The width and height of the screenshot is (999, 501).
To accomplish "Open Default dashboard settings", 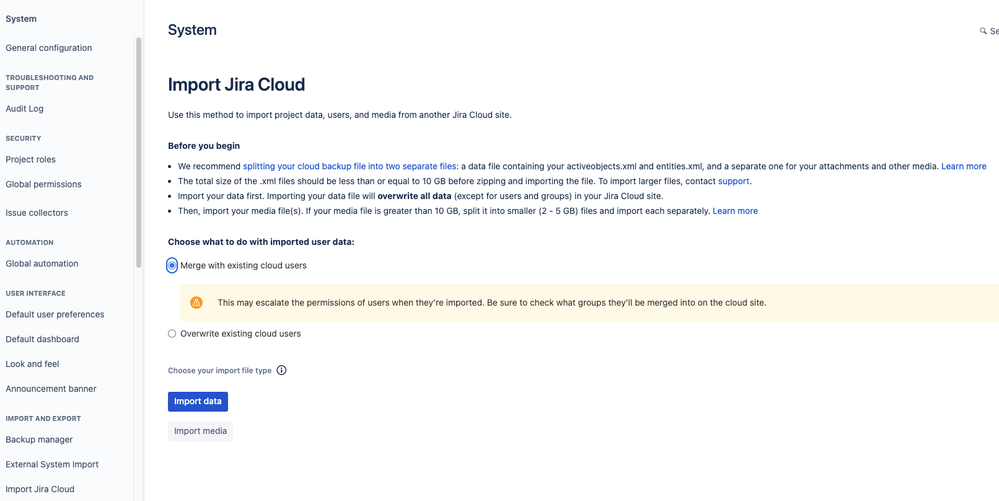I will (43, 340).
